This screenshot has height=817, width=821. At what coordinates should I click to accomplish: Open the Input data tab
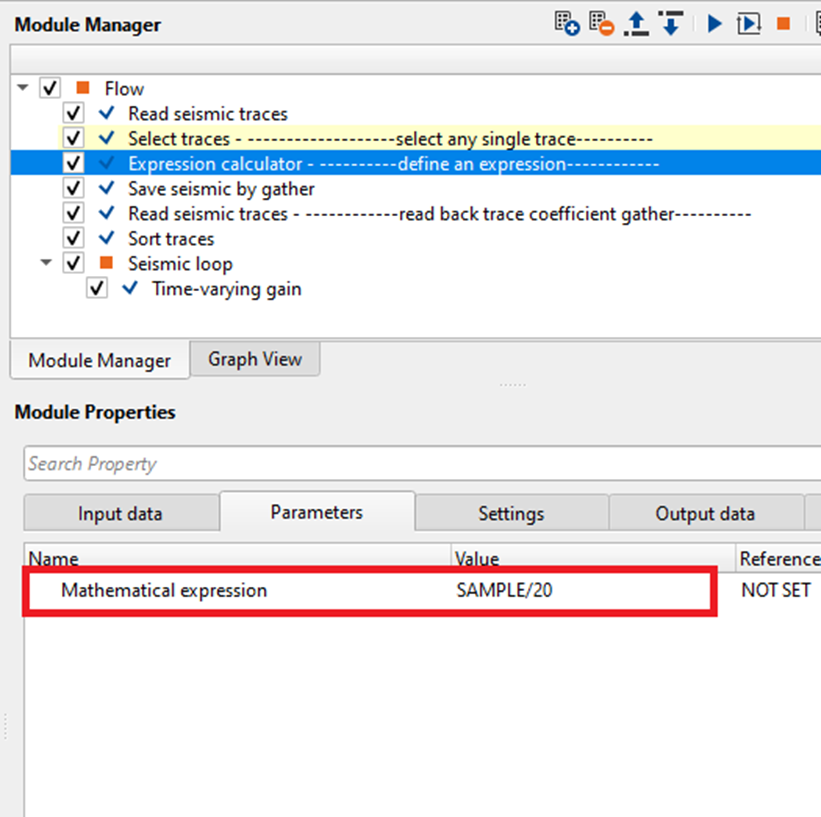120,514
